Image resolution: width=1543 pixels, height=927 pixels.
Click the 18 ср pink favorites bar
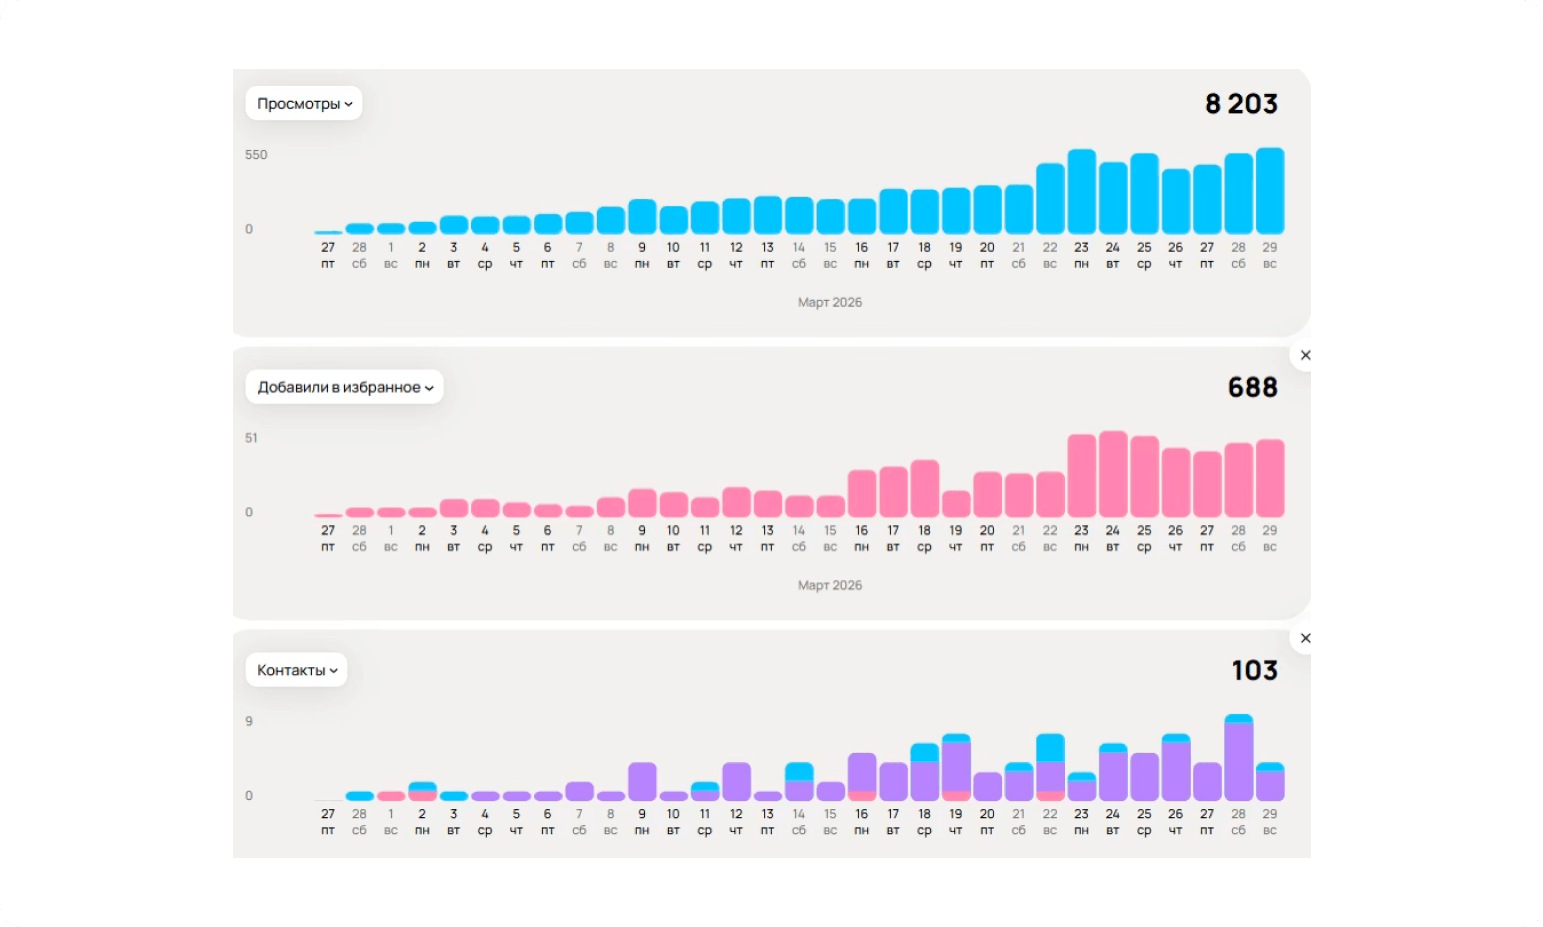[x=924, y=489]
